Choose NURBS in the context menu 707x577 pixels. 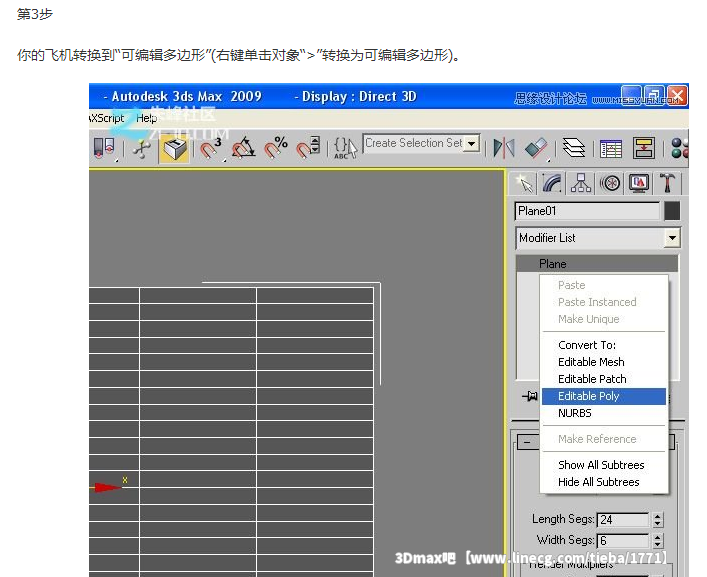(574, 413)
